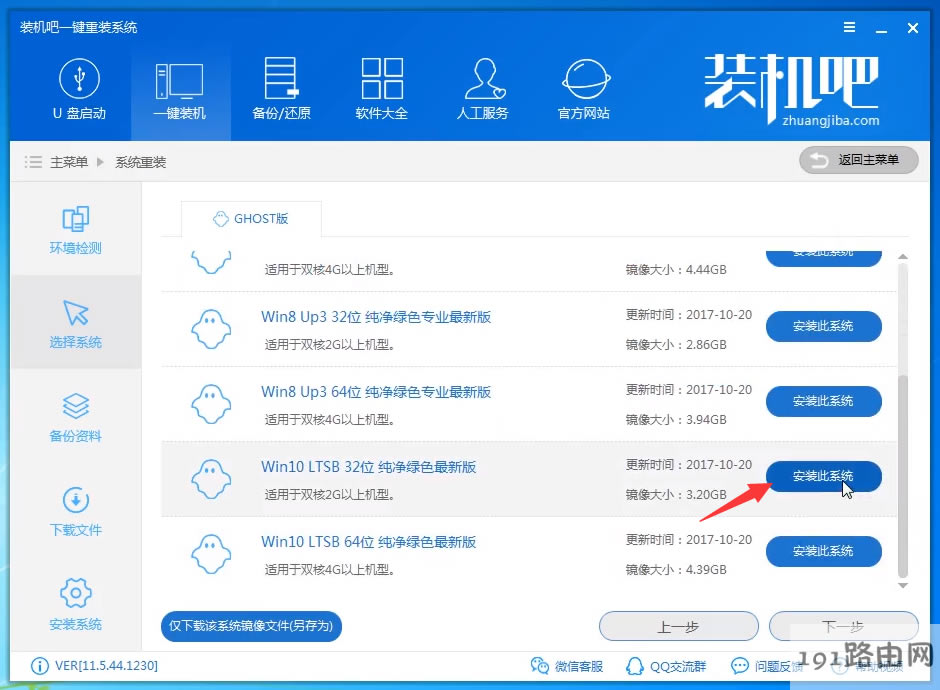
Task: Click 仅下载该系统镜像文件(另存为)
Action: (x=251, y=626)
